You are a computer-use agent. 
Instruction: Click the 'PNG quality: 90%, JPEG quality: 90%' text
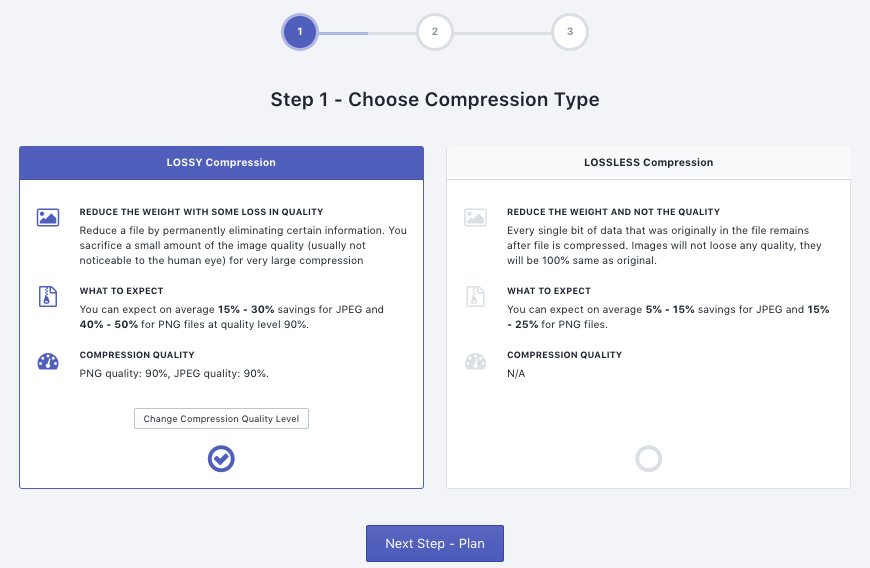click(174, 373)
